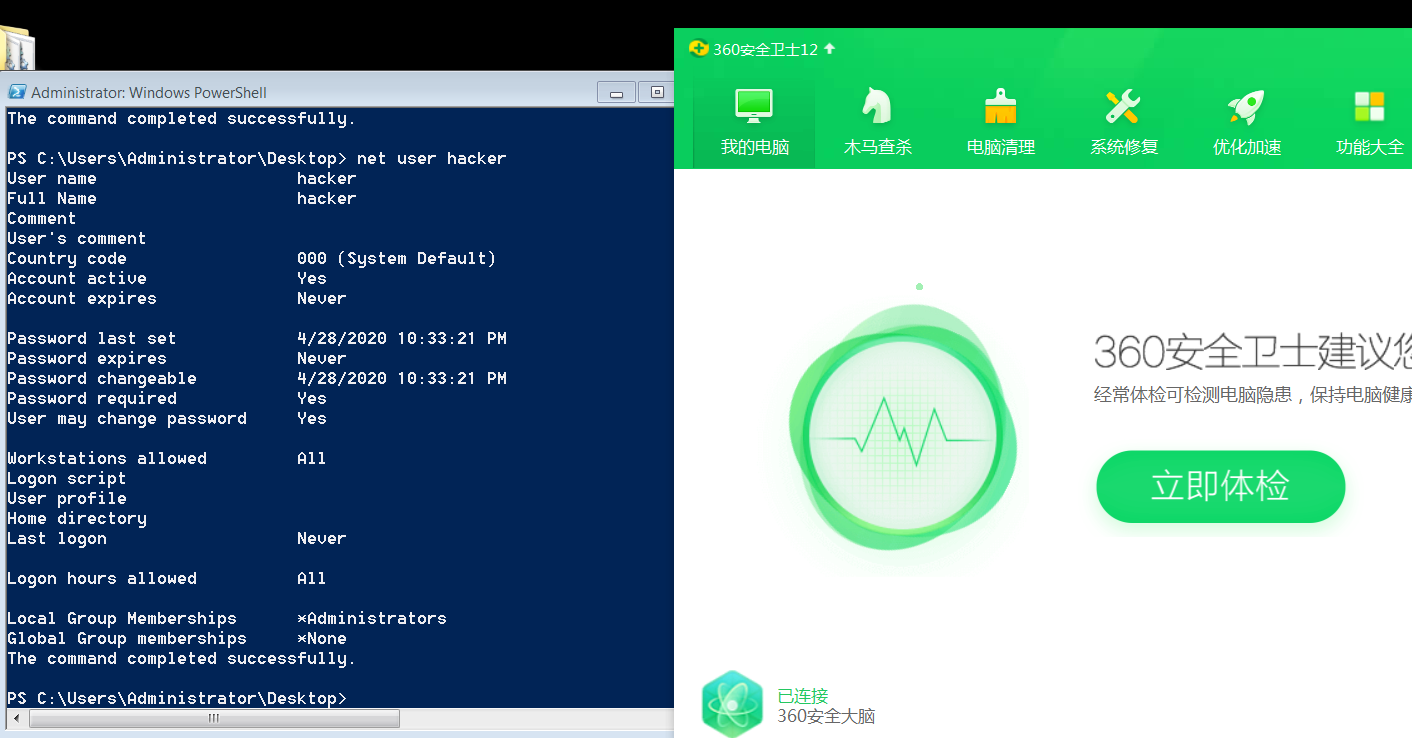The image size is (1412, 738).
Task: Open the 我的电脑 monitor icon tab
Action: pyautogui.click(x=754, y=106)
